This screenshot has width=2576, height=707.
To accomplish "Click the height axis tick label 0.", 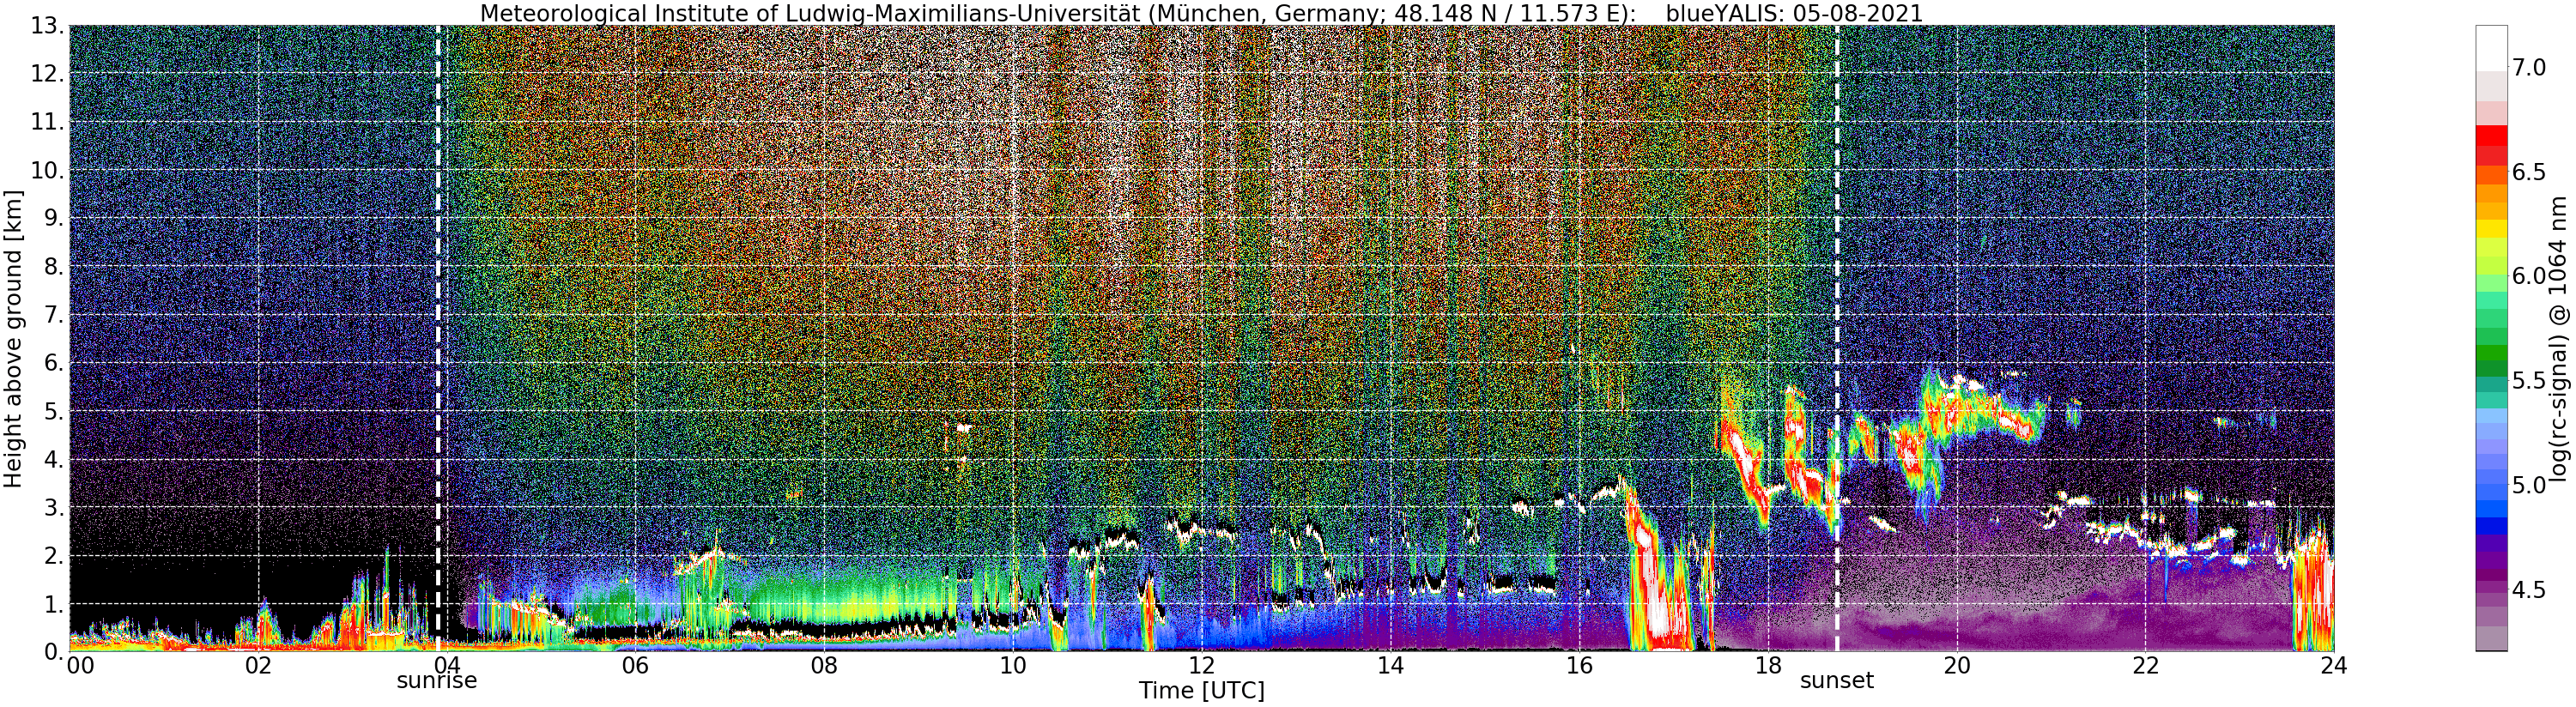I will pyautogui.click(x=54, y=652).
